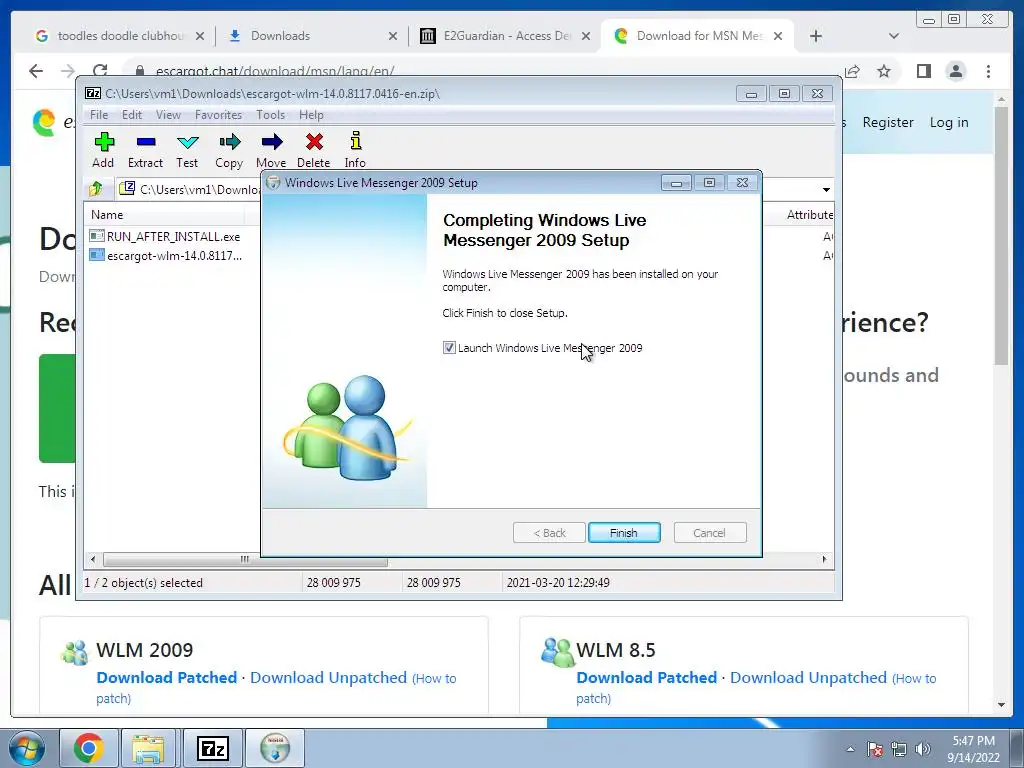The height and width of the screenshot is (768, 1024).
Task: Open the Chrome tab search chevron
Action: coord(894,36)
